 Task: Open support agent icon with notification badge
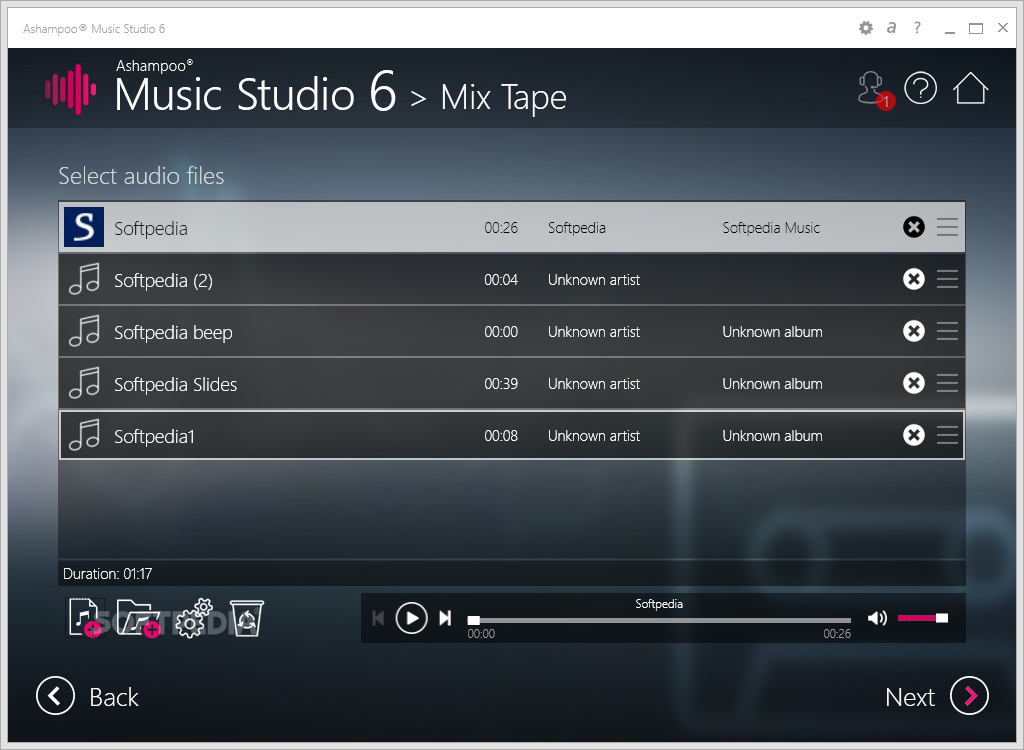click(874, 90)
